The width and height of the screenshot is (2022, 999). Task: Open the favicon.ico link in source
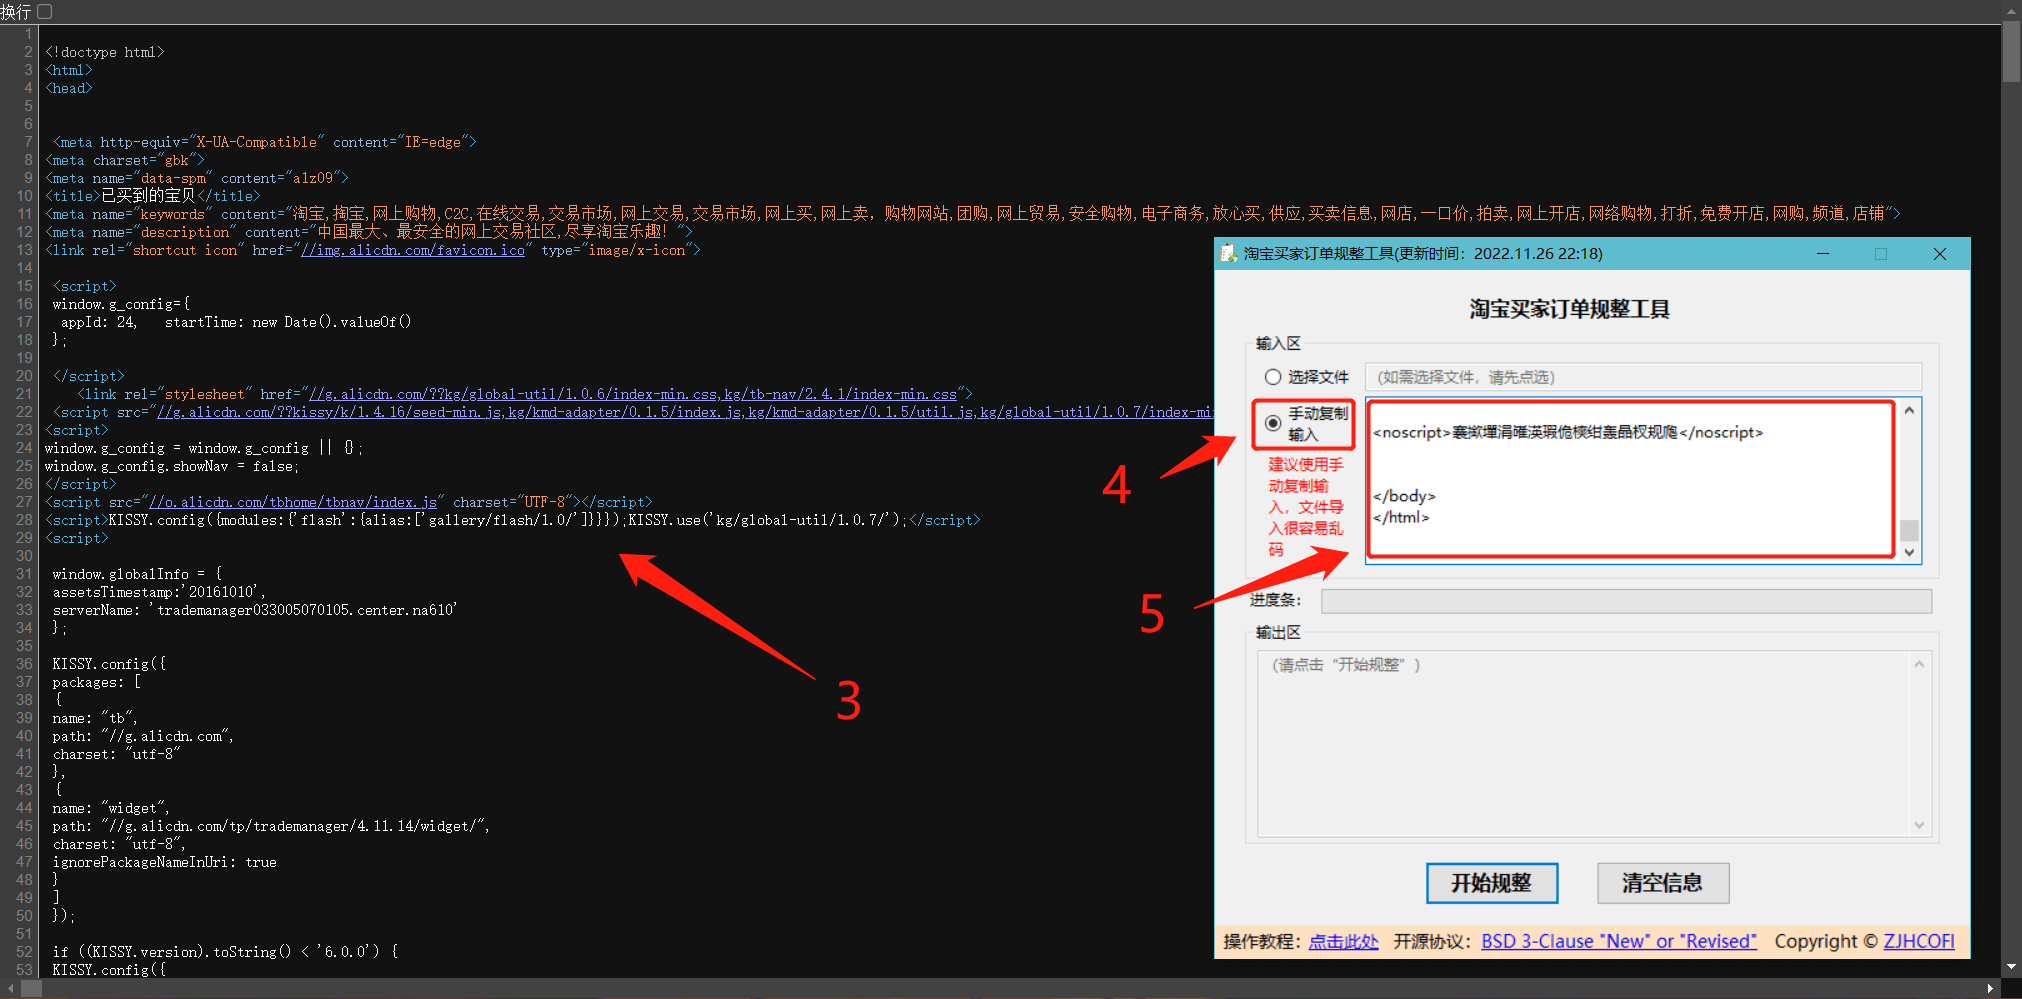[x=413, y=250]
